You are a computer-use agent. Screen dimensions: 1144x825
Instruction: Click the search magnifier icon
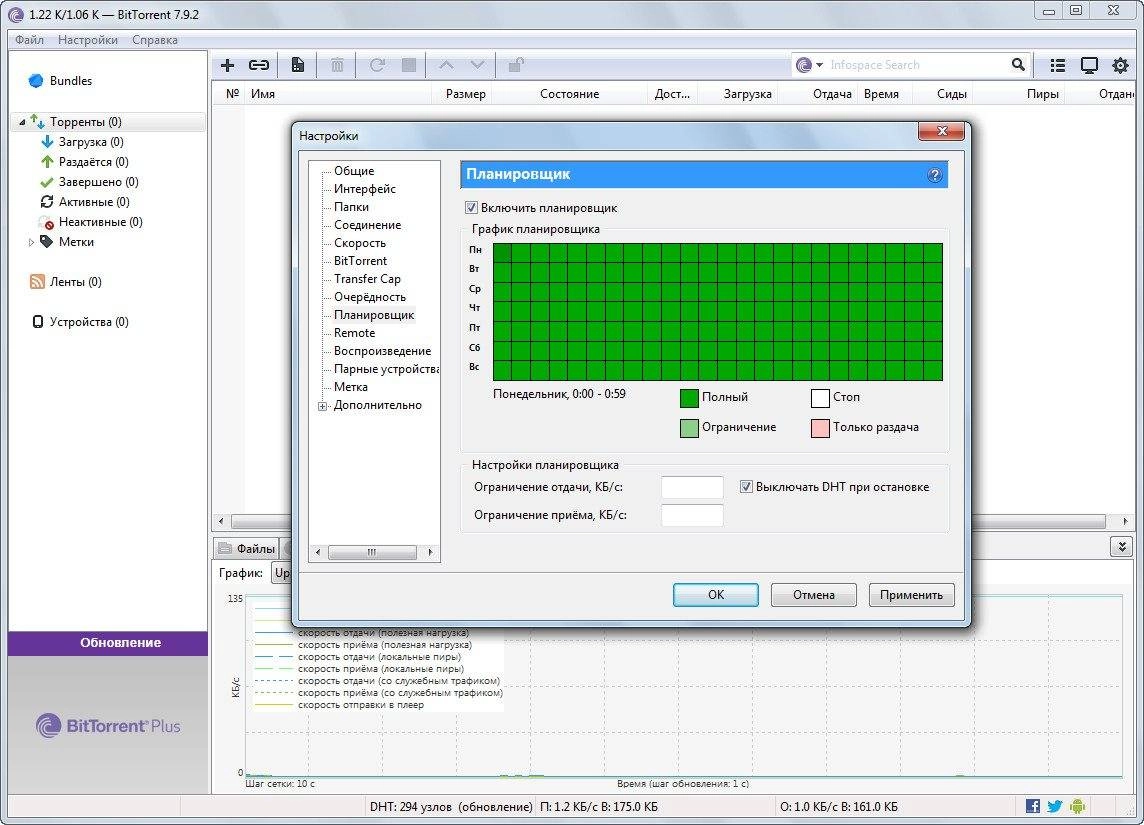click(1018, 65)
